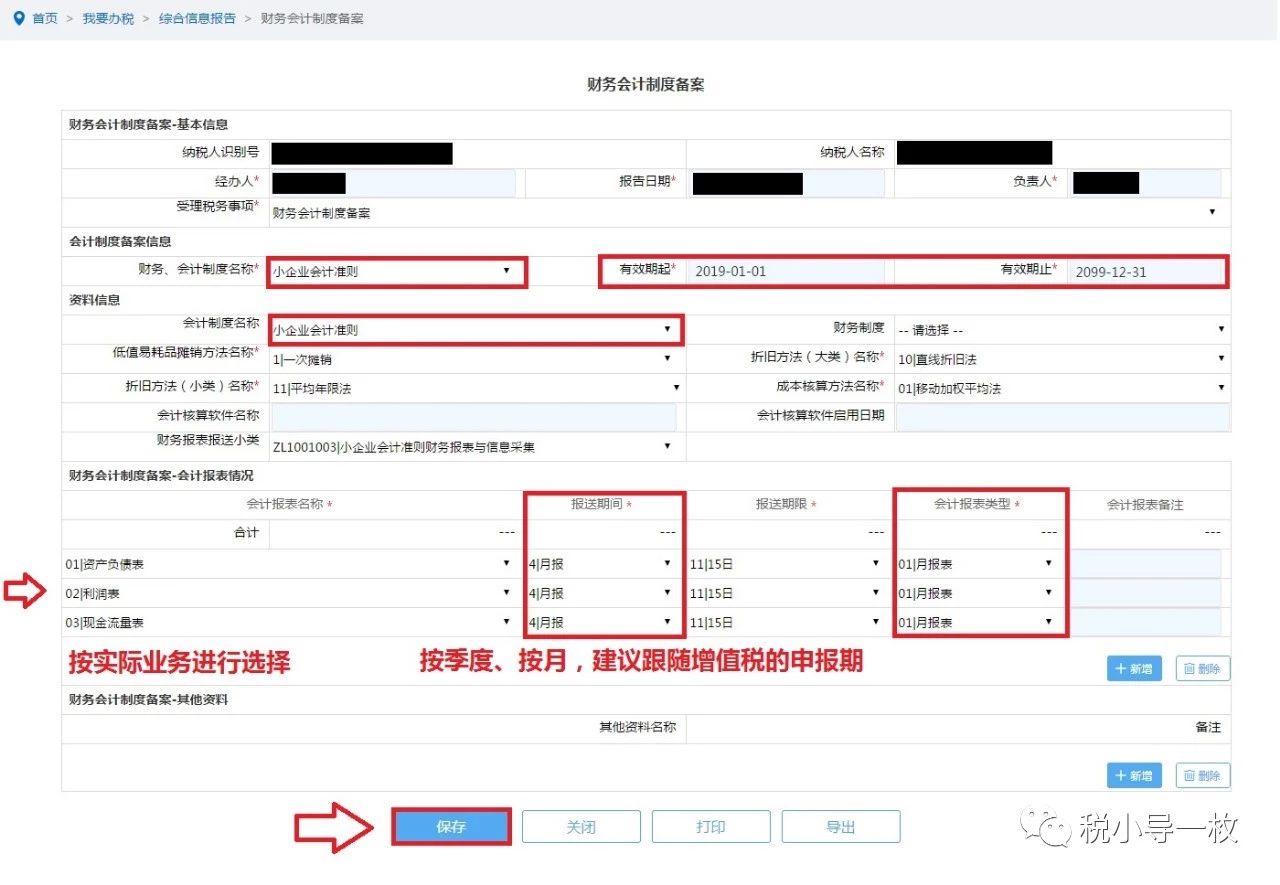Open the 02|利润表 report name dropdown

coord(290,593)
